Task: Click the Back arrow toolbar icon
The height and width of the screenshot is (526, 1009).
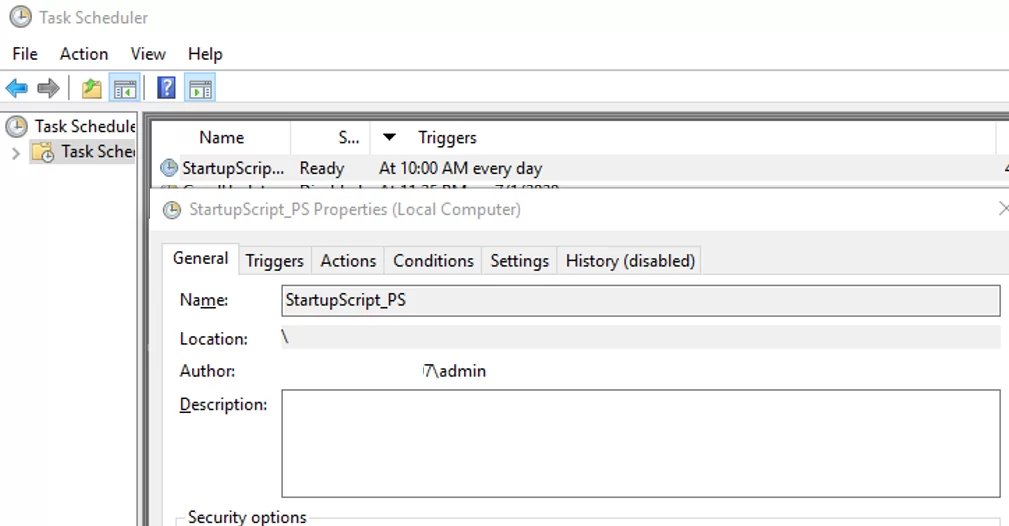Action: (17, 88)
